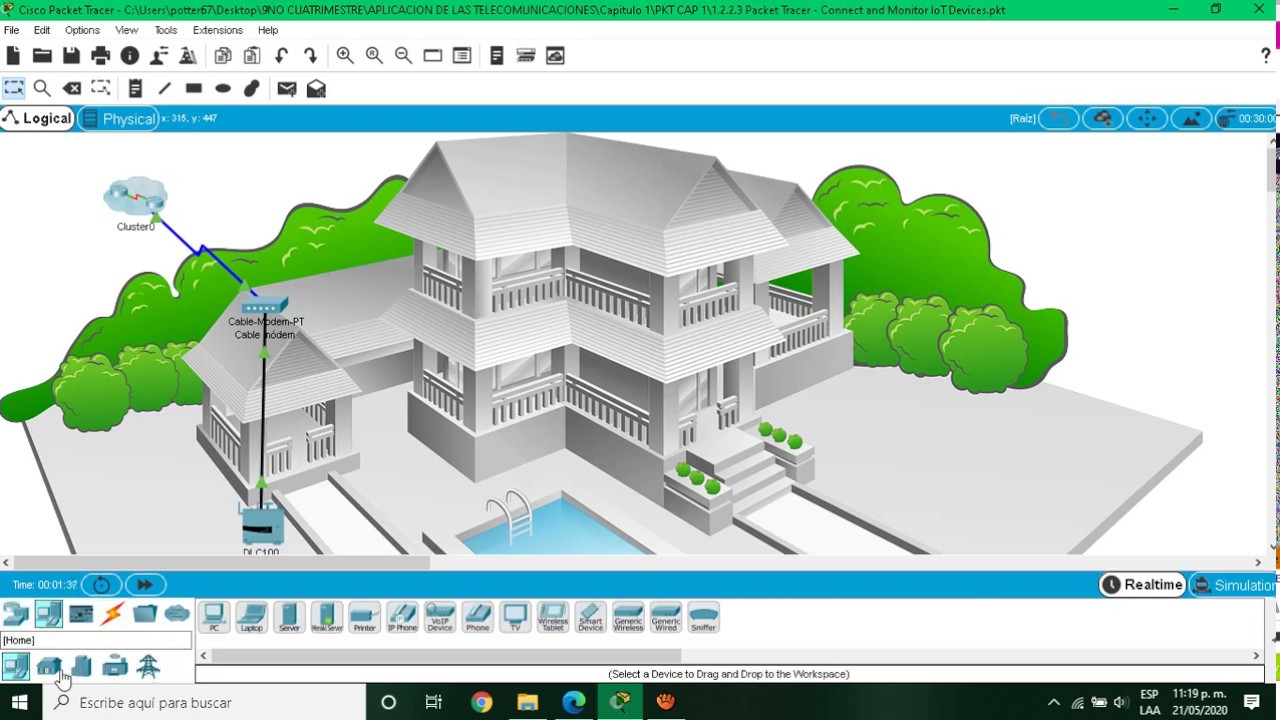Zoom in on the workspace
This screenshot has width=1280, height=720.
point(345,56)
